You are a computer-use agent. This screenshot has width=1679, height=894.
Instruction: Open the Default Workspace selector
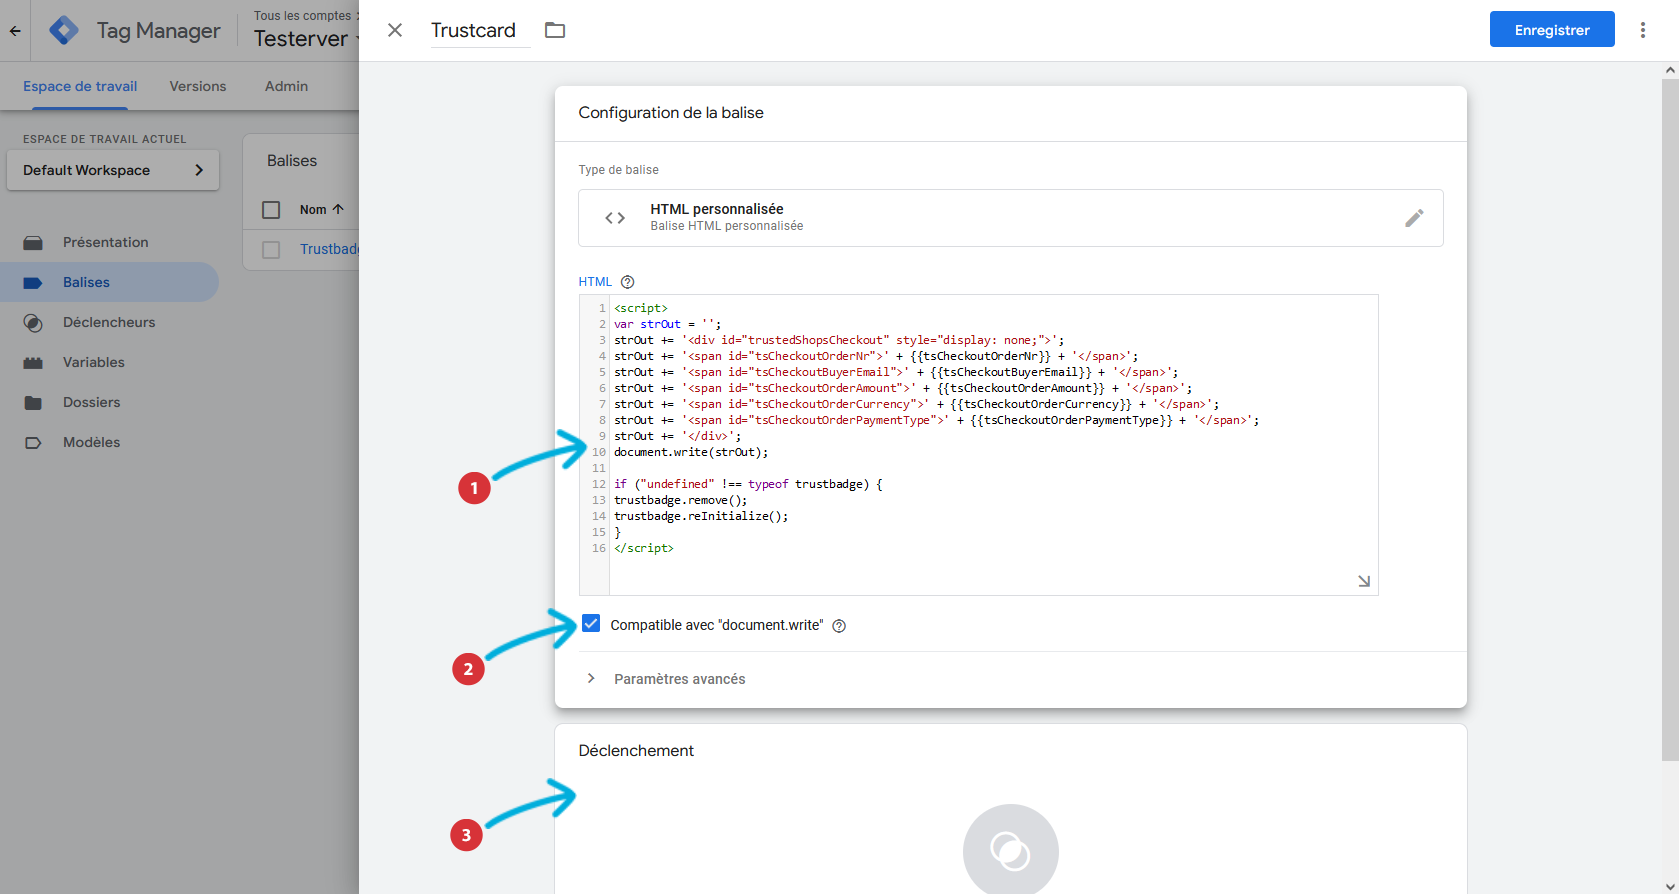113,170
